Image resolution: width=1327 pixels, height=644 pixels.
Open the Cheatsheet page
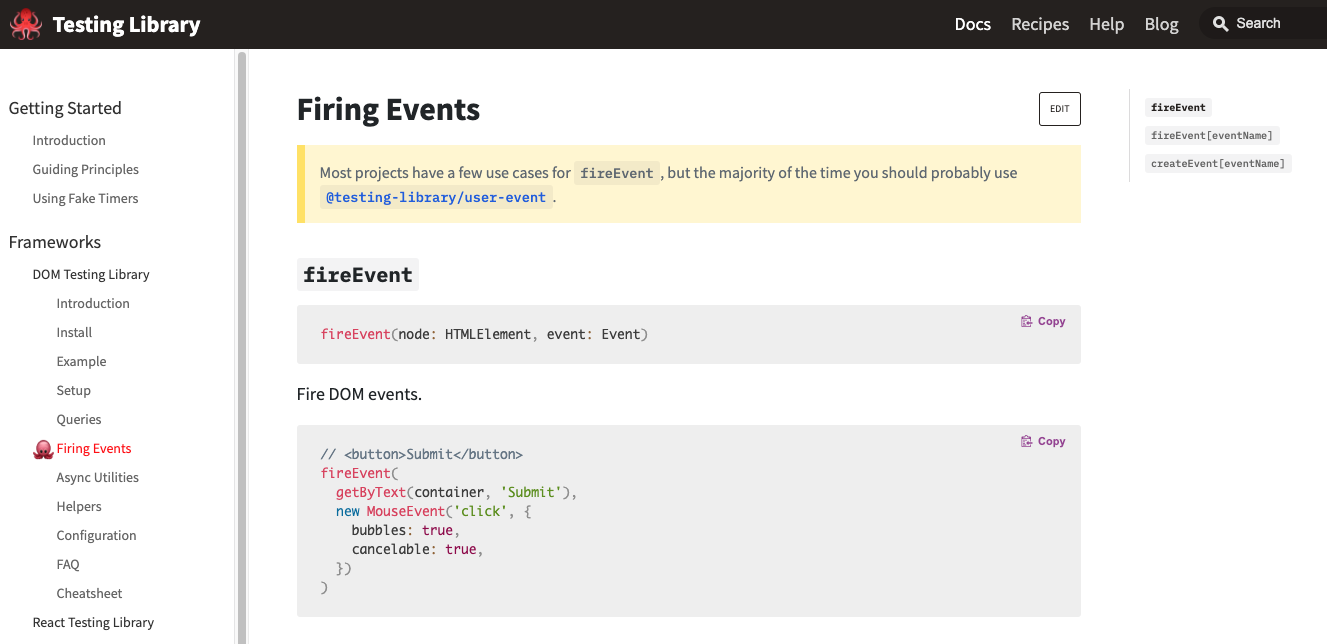point(90,594)
